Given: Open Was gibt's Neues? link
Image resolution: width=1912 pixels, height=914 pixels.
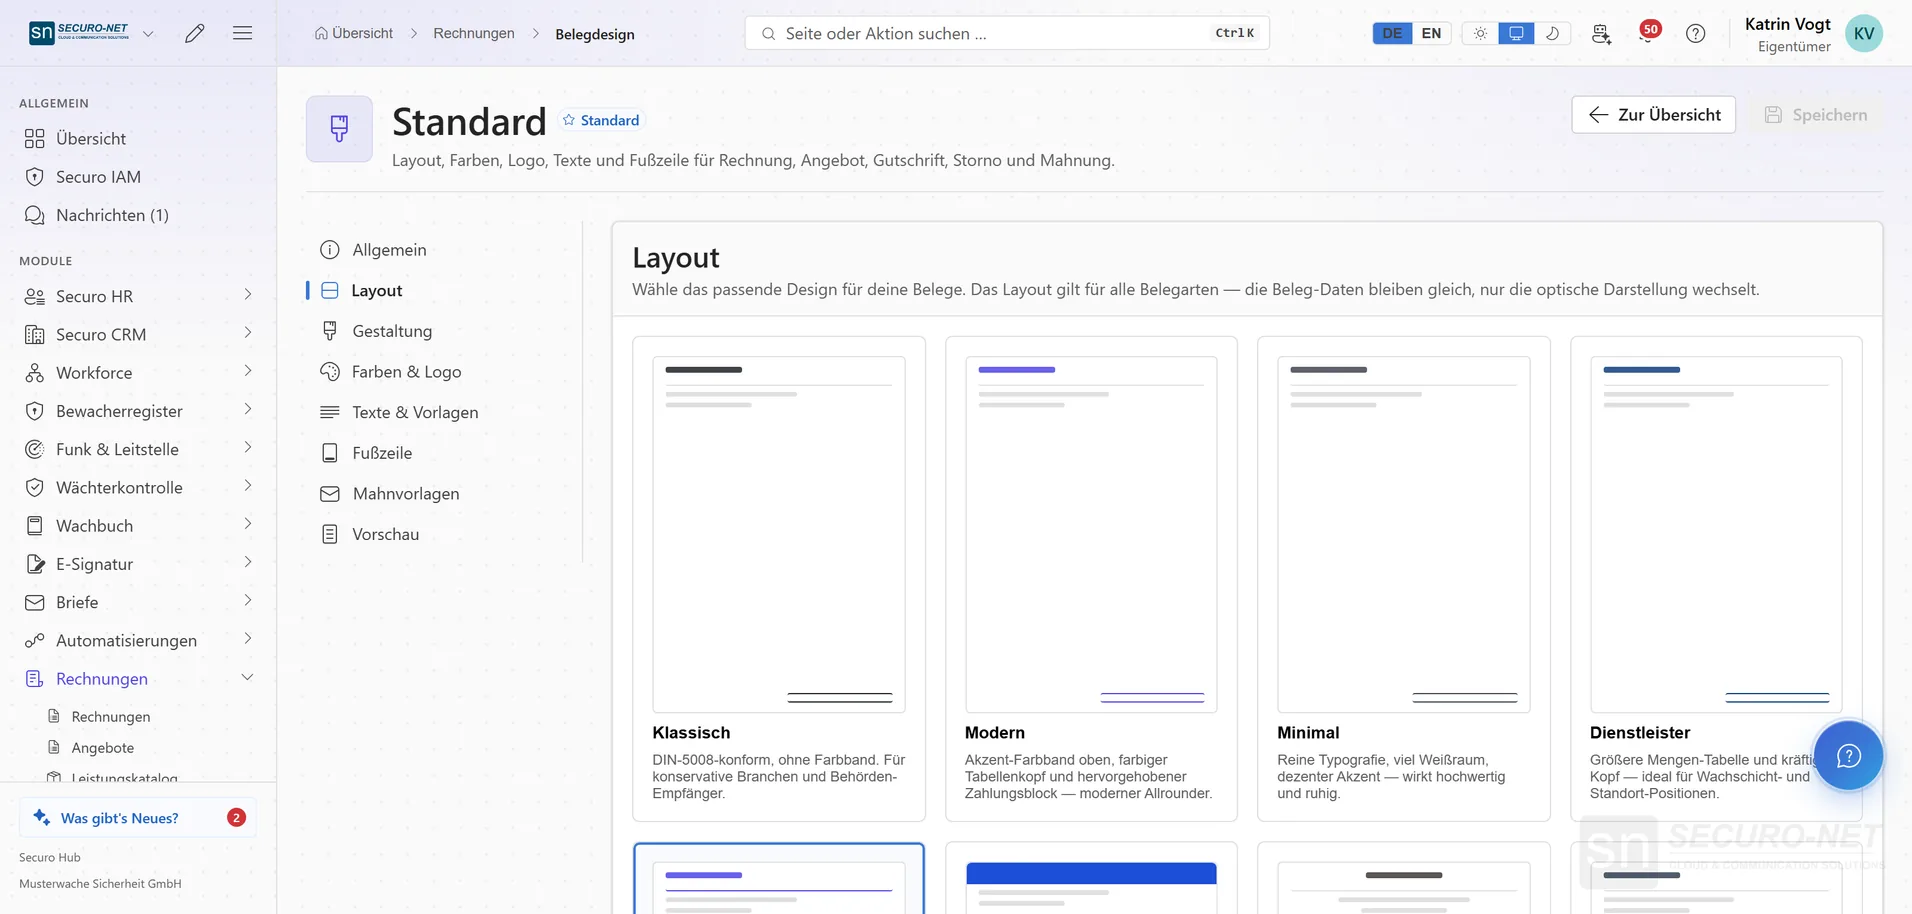Looking at the screenshot, I should point(138,817).
